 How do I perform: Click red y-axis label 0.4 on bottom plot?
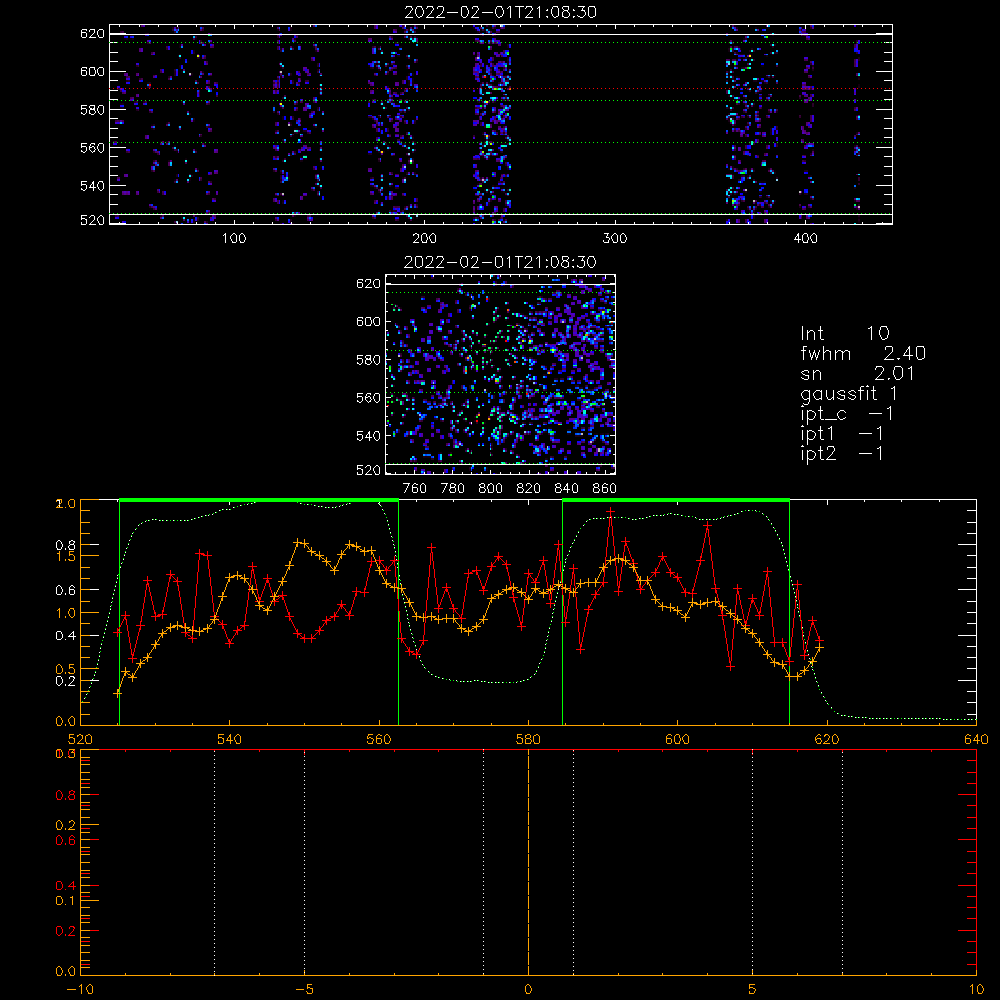click(67, 886)
